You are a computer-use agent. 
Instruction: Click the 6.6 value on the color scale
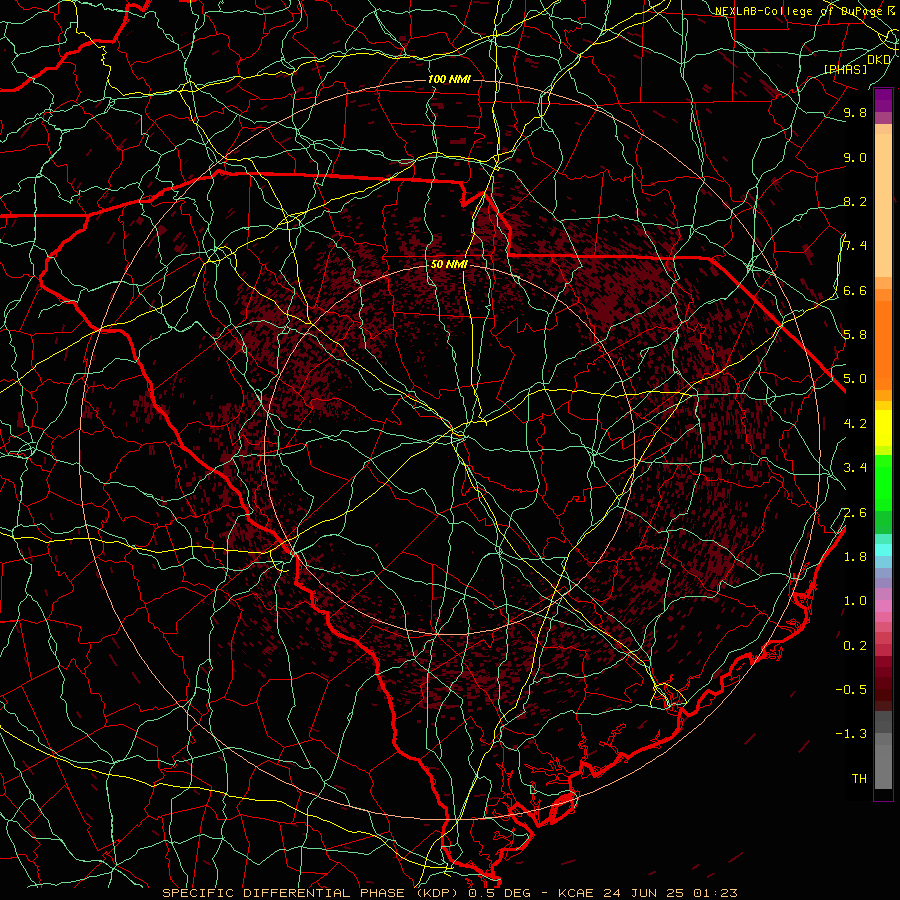[855, 290]
